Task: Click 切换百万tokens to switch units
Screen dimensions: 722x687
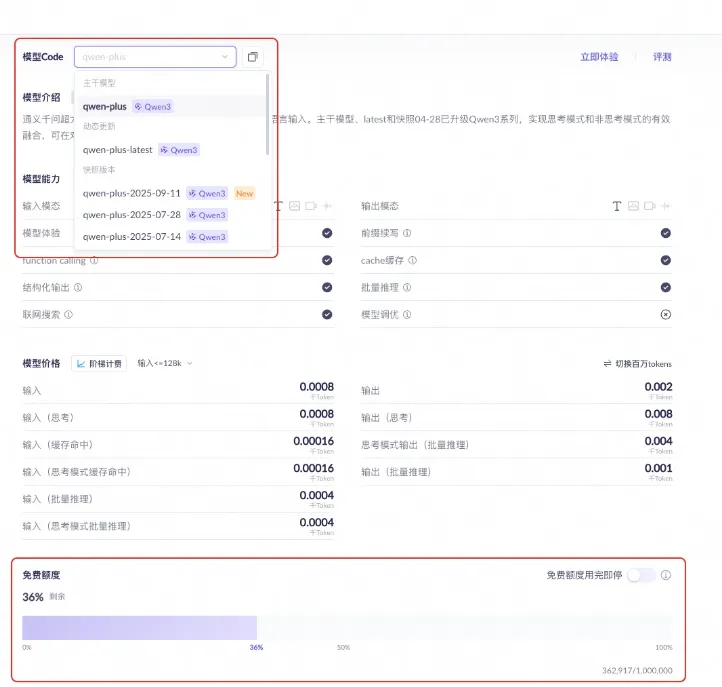Action: coord(638,364)
